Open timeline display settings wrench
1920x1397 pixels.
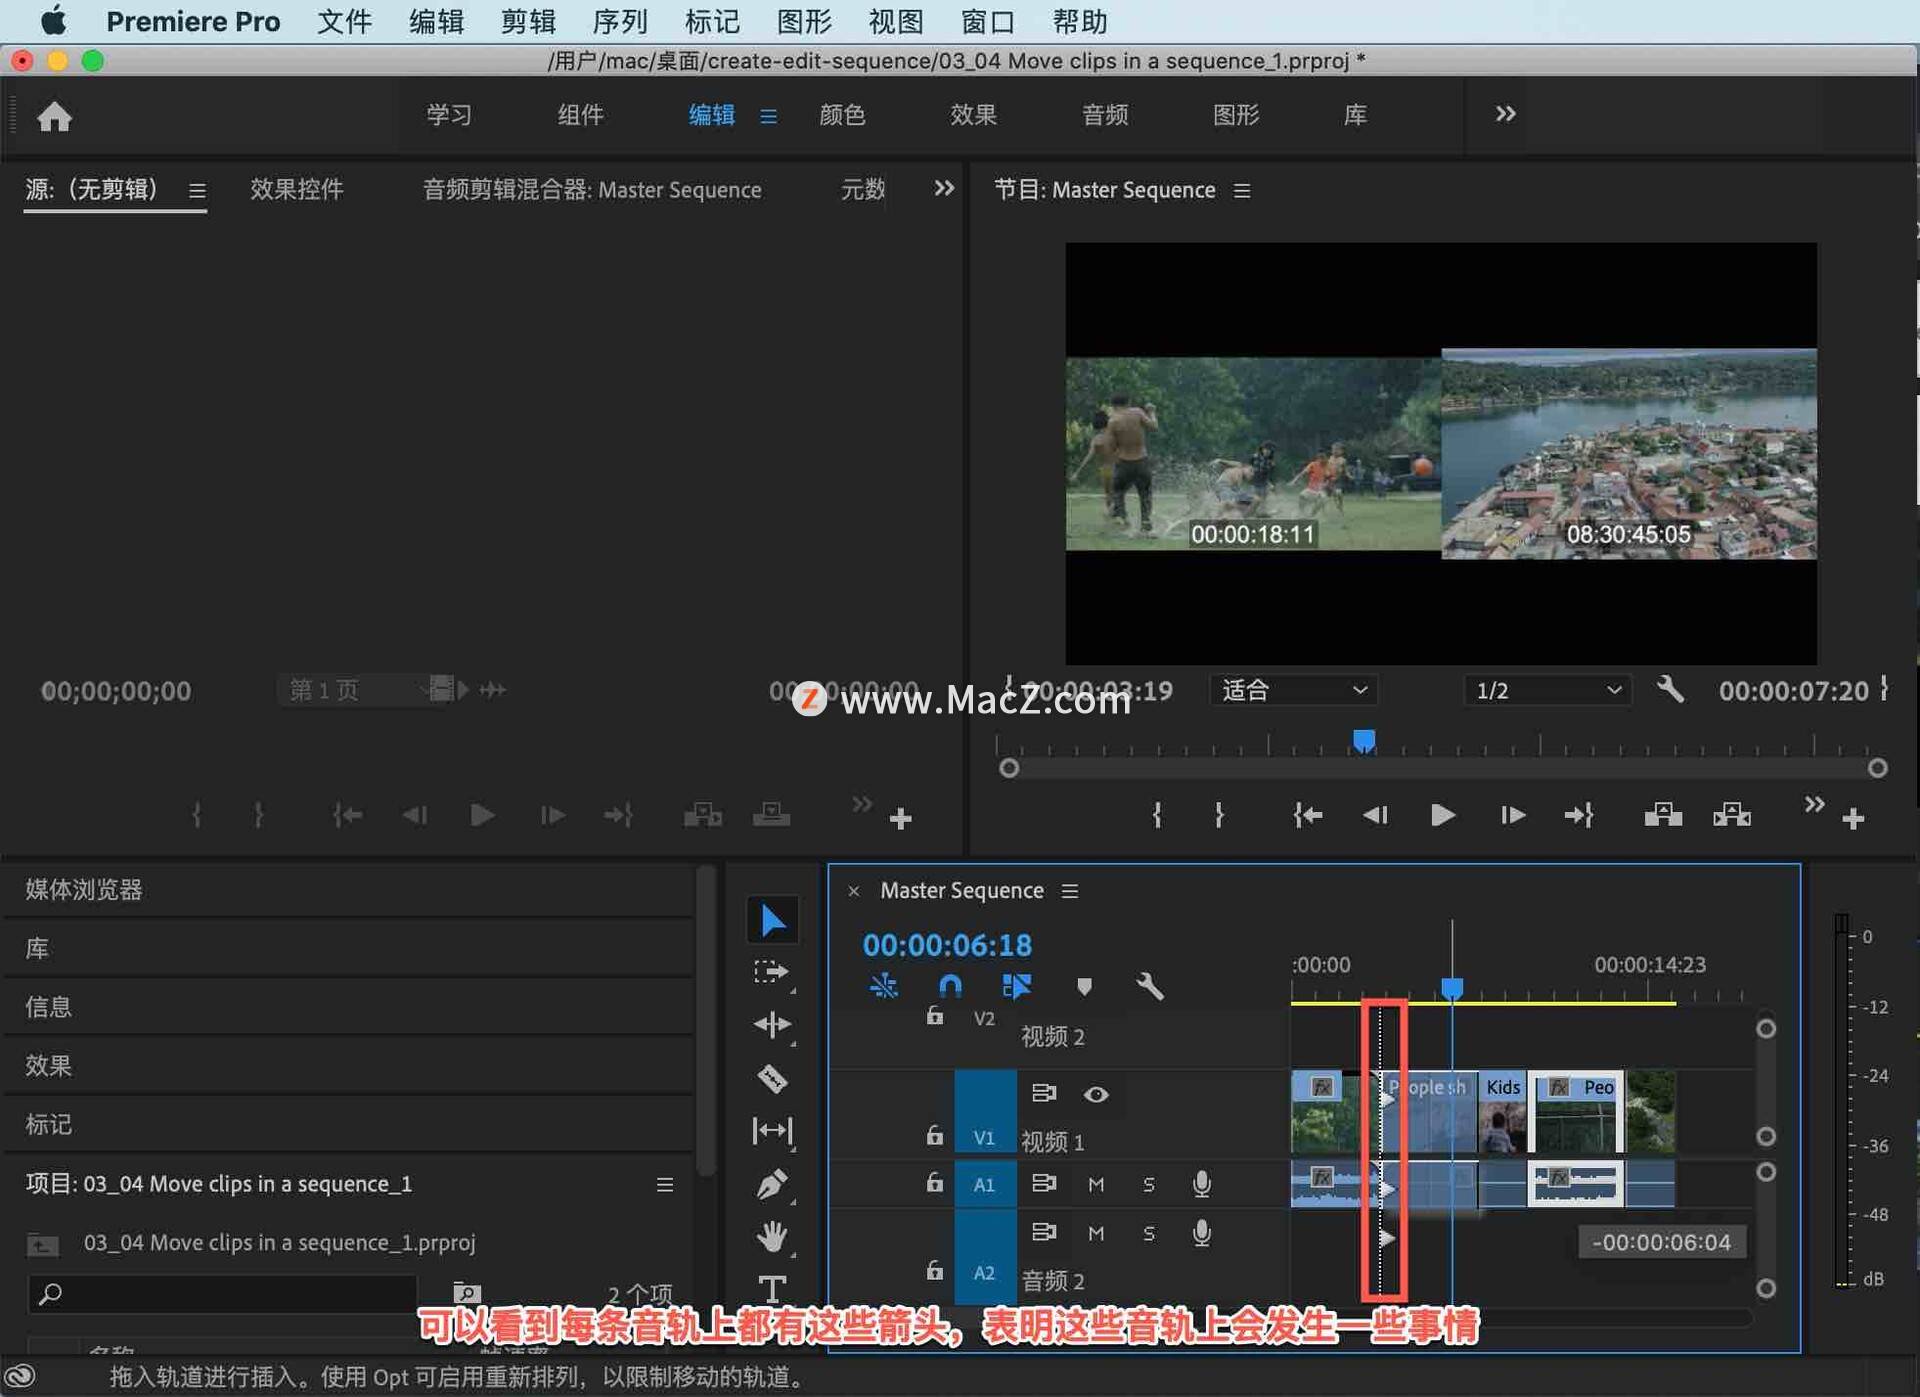(1150, 987)
